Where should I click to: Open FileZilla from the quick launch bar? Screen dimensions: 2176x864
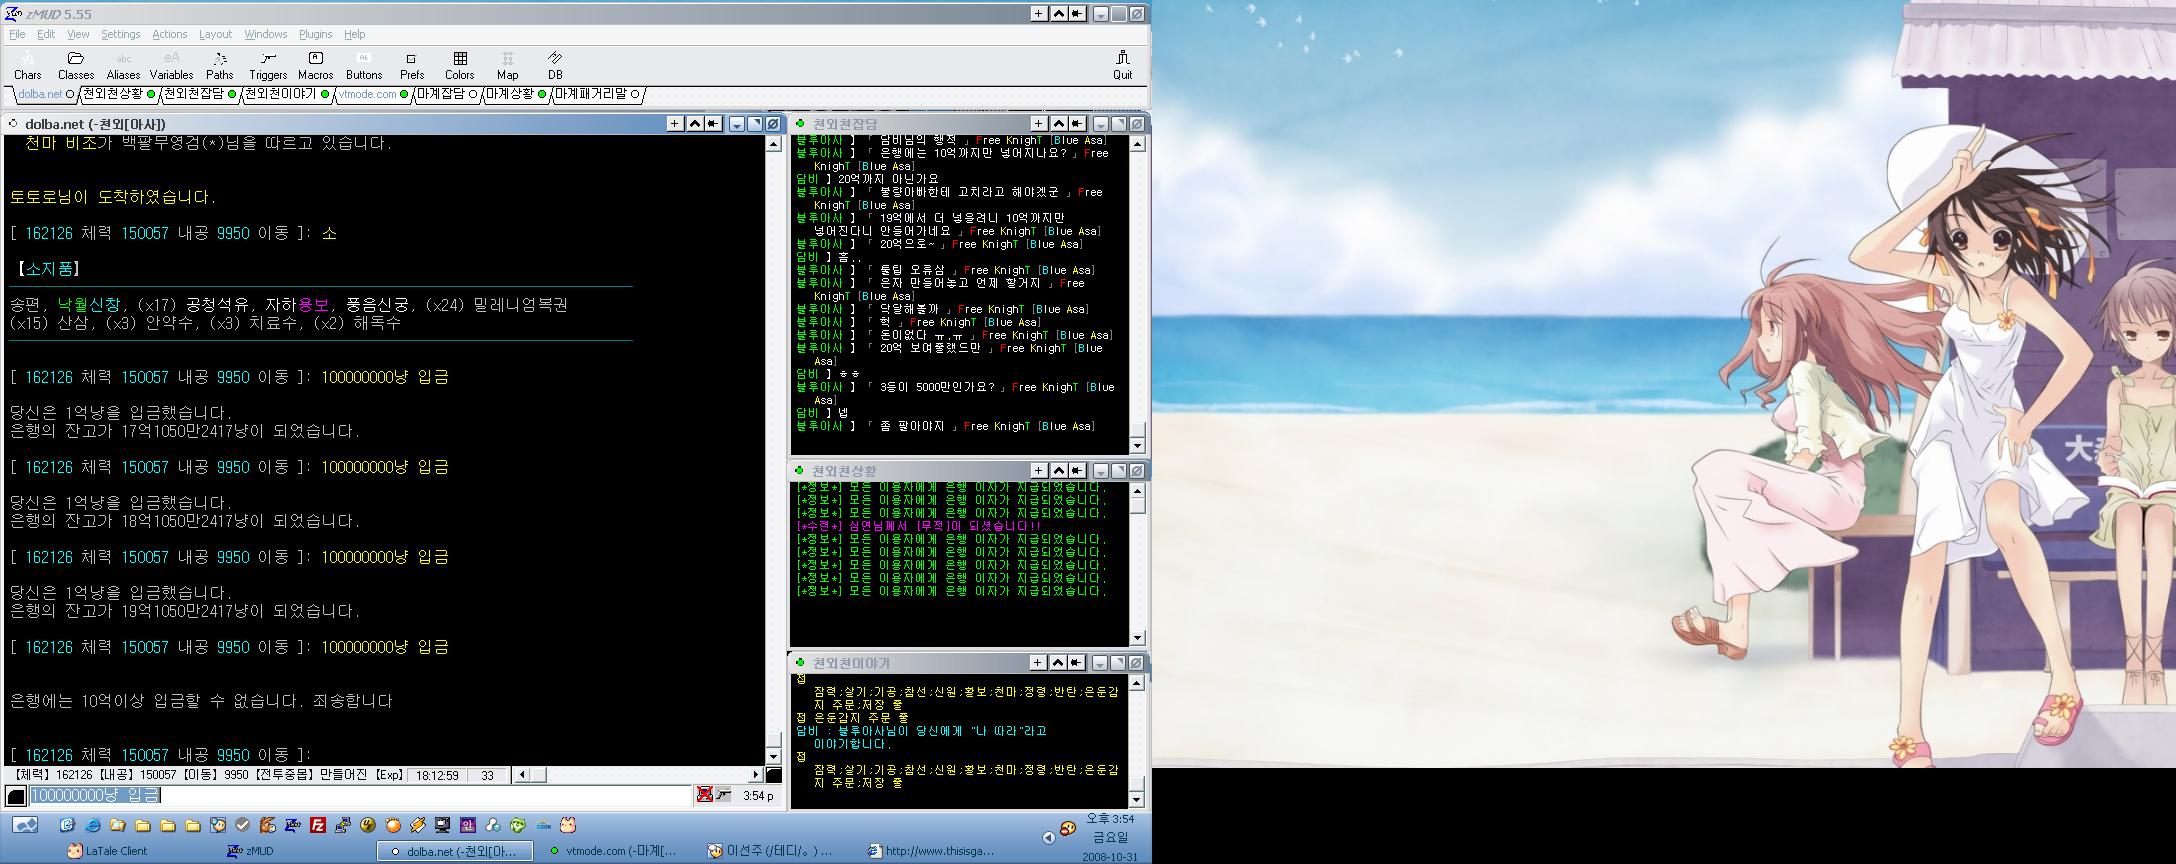click(317, 825)
